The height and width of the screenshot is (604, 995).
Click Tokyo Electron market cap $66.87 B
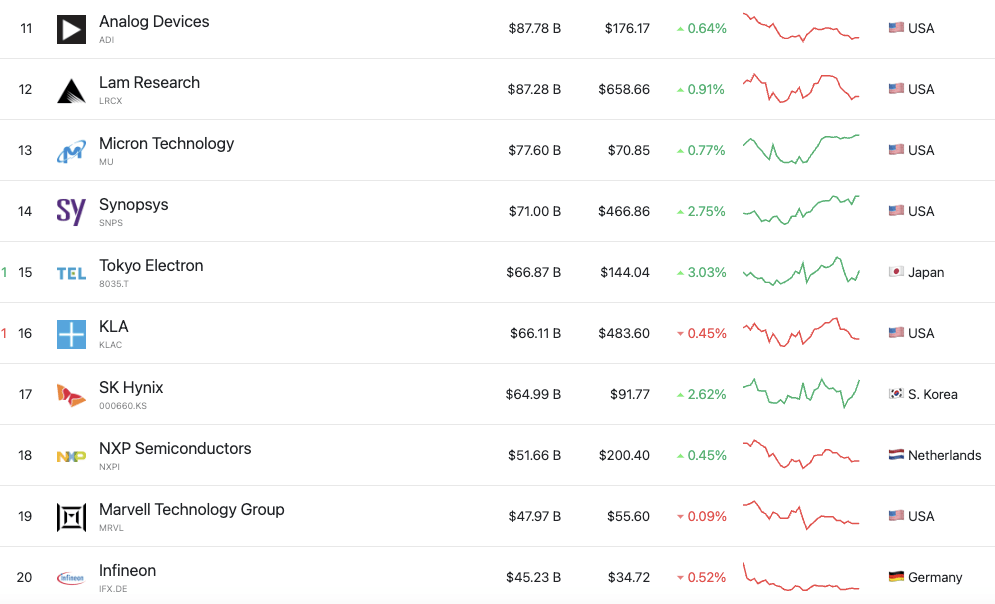[x=534, y=272]
